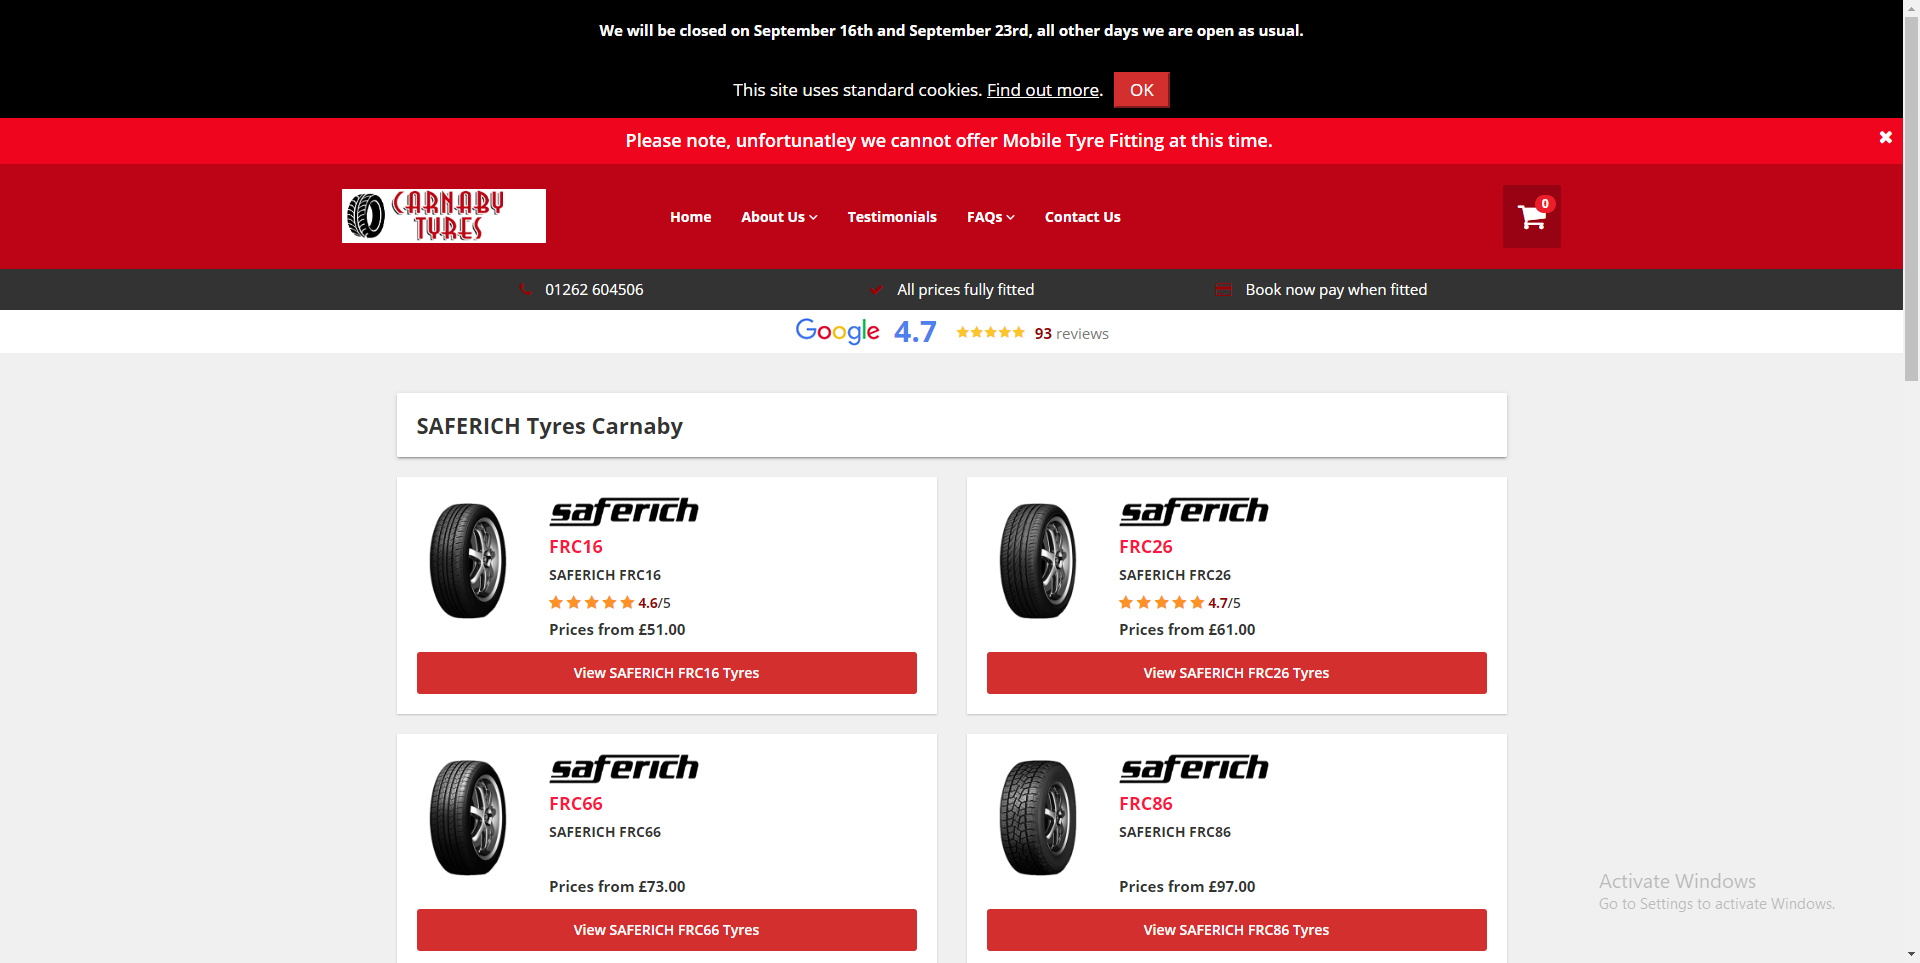
Task: Click the Google logo in reviews bar
Action: coord(837,331)
